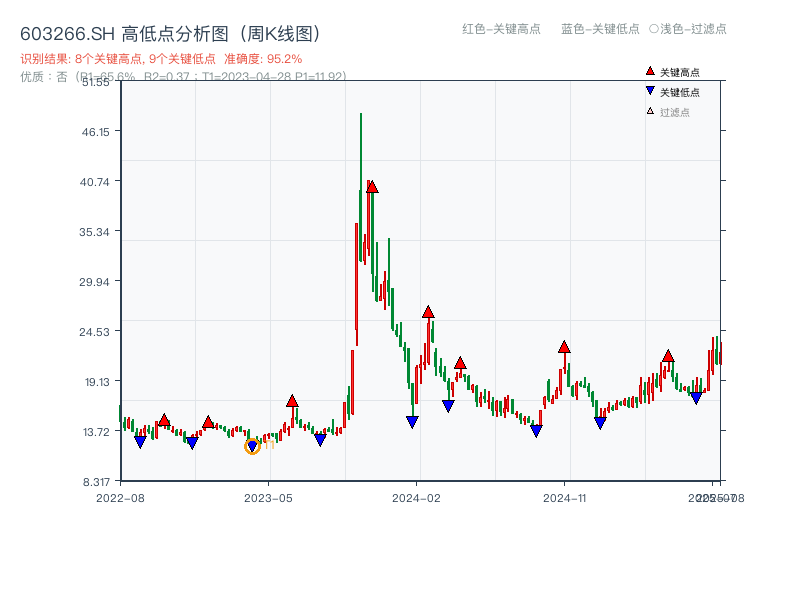Select the 2024-02 label on the x-axis
Viewport: 800px width, 600px height.
pos(416,497)
